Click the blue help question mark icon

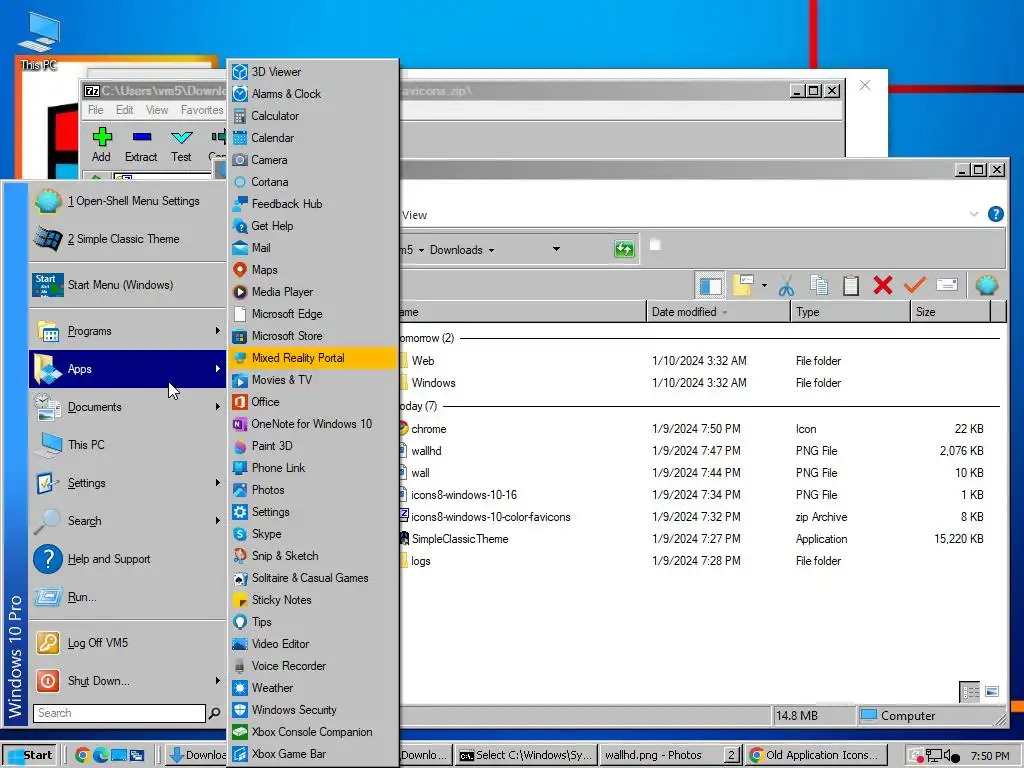995,214
